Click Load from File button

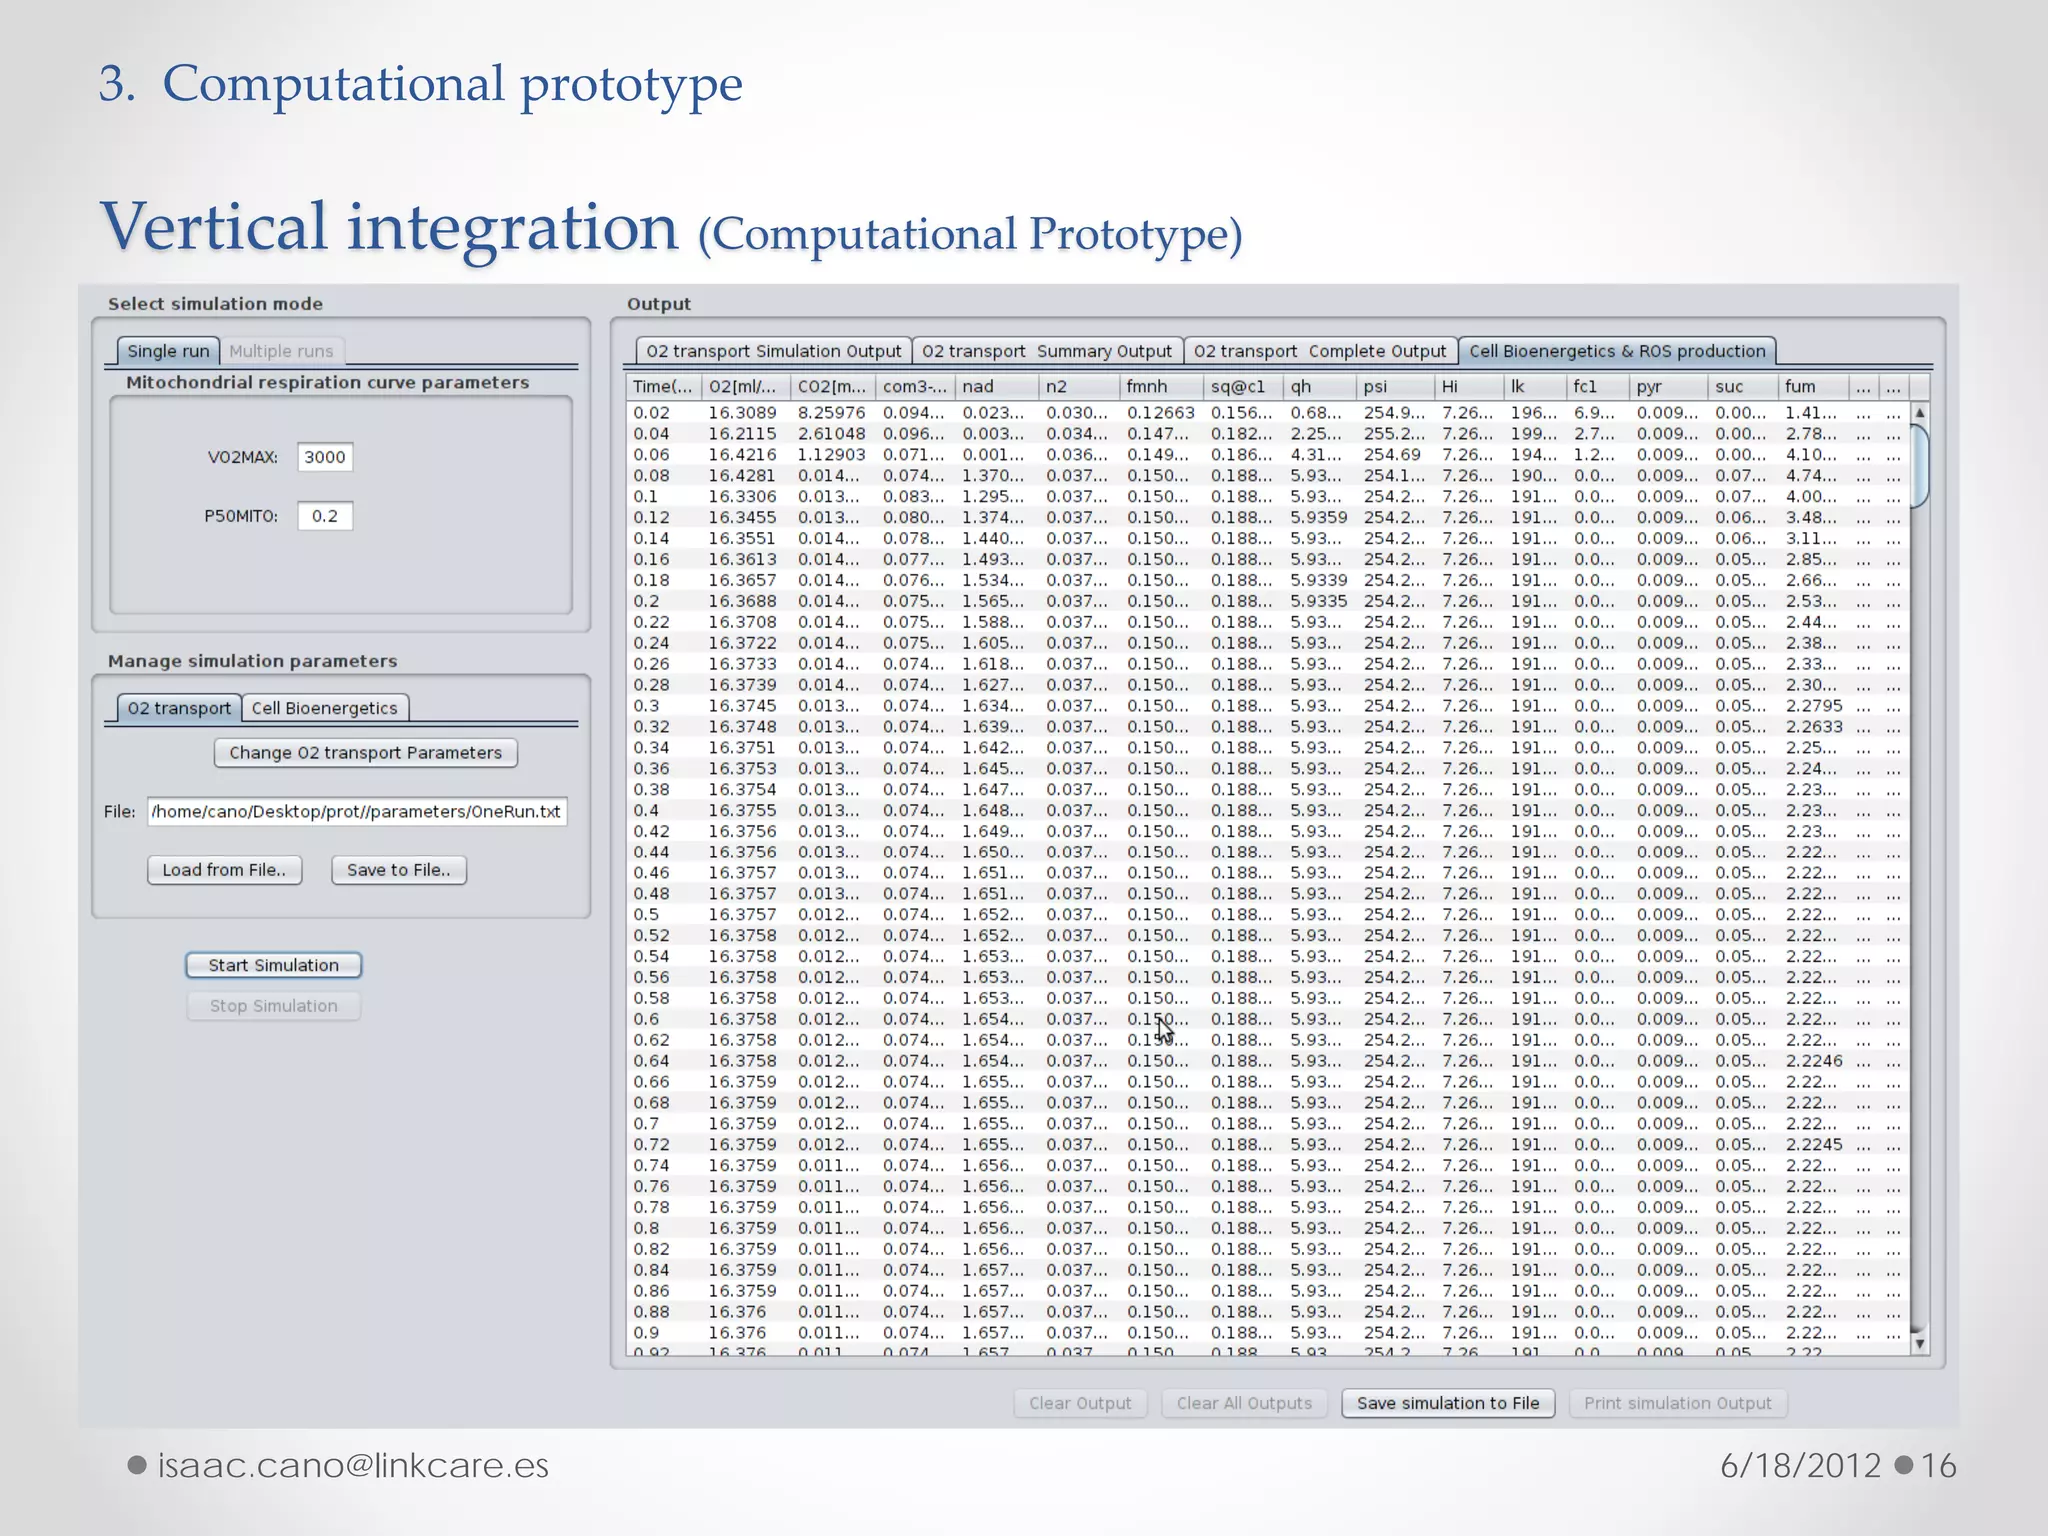coord(225,870)
